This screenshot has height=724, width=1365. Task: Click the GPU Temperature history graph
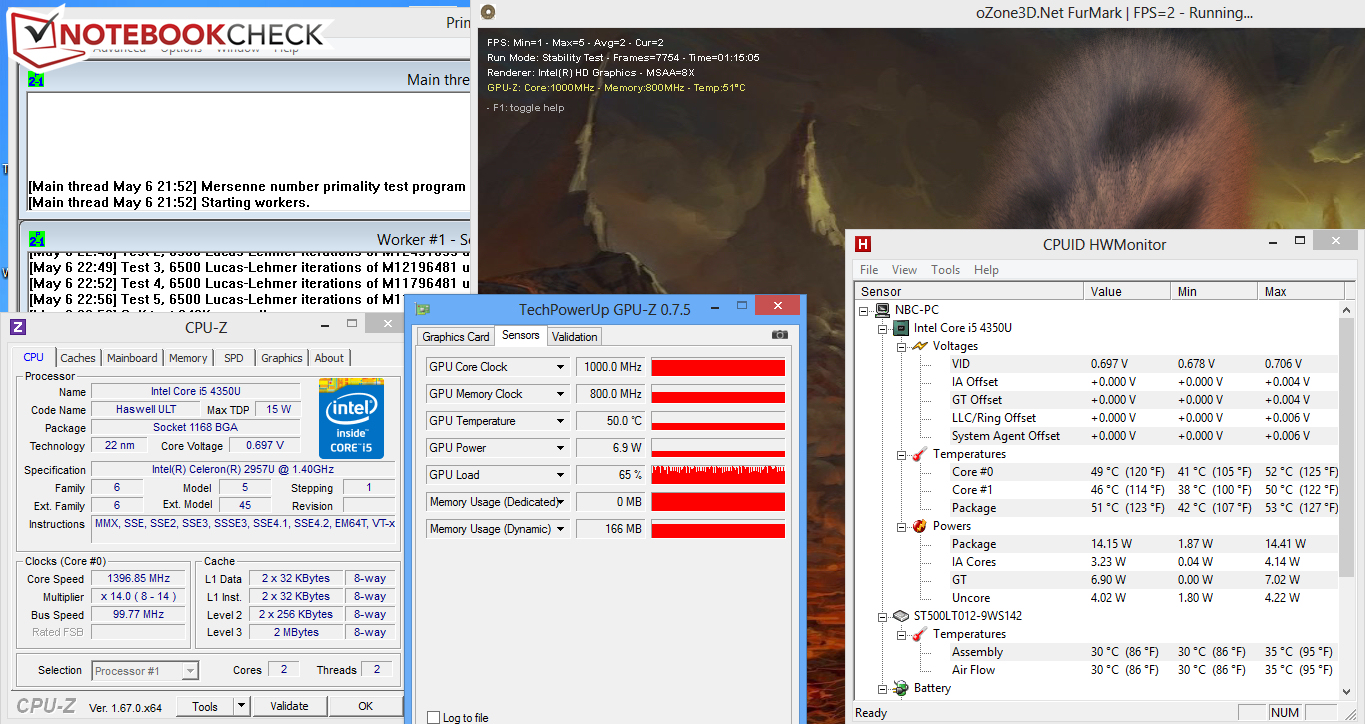point(718,421)
